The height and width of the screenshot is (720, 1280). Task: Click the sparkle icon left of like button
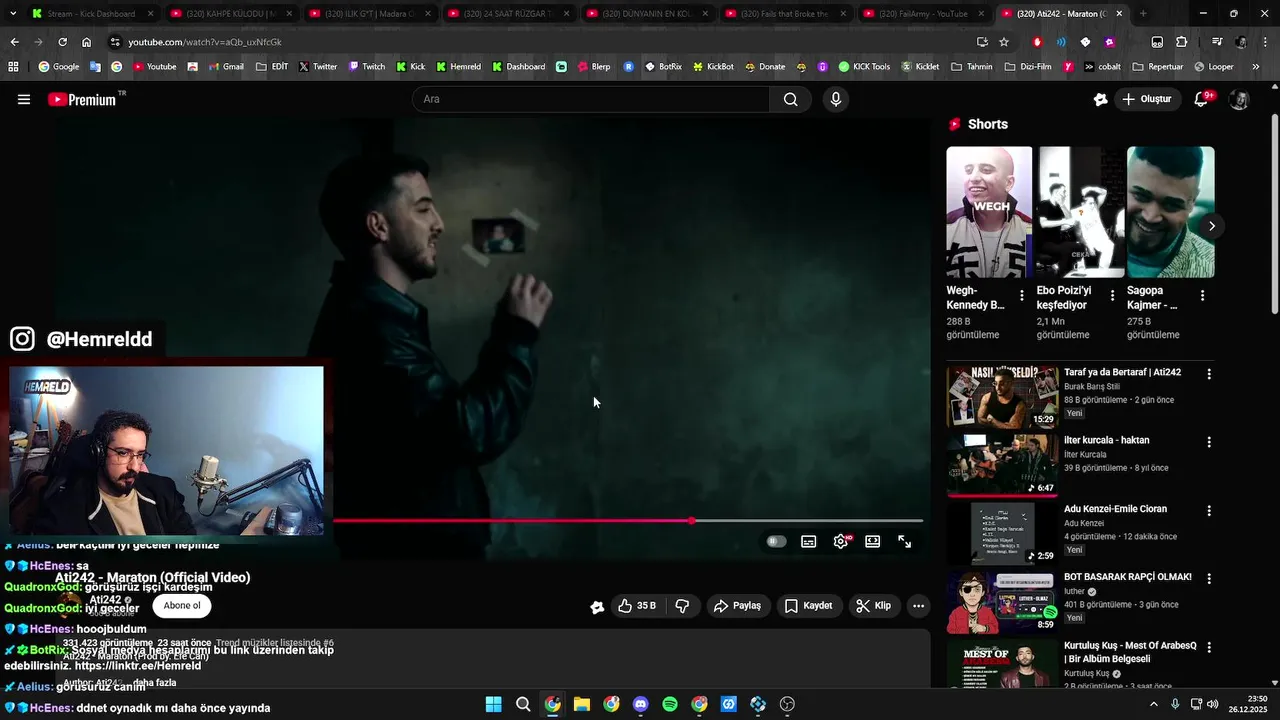(597, 606)
